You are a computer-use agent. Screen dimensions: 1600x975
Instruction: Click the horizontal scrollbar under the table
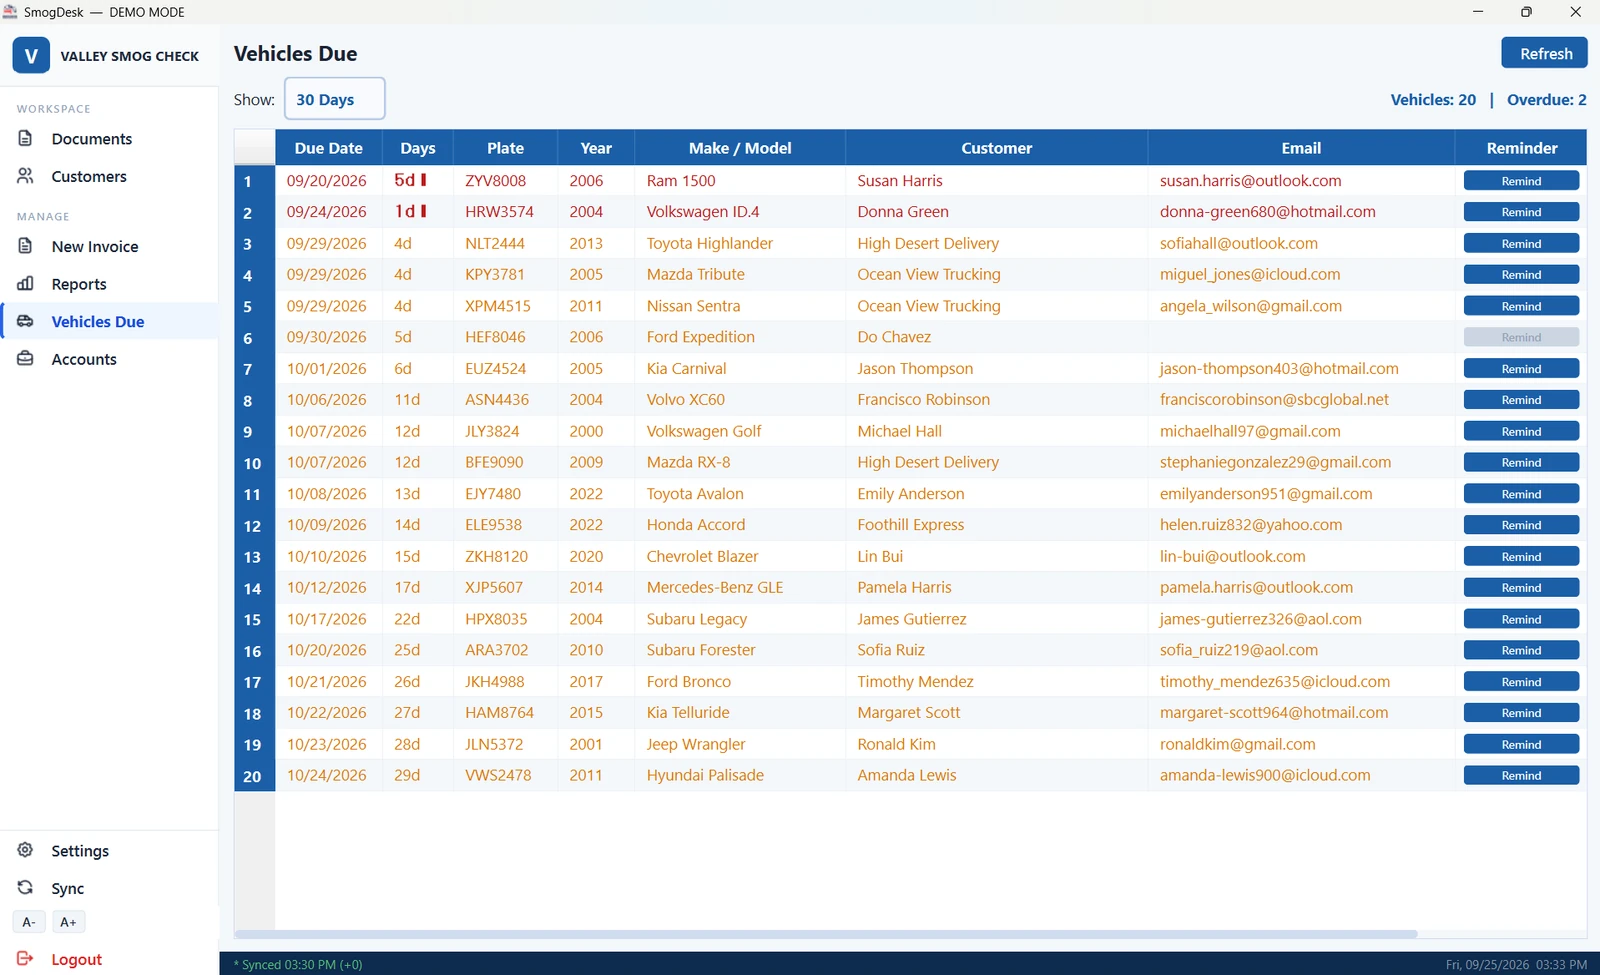[826, 934]
